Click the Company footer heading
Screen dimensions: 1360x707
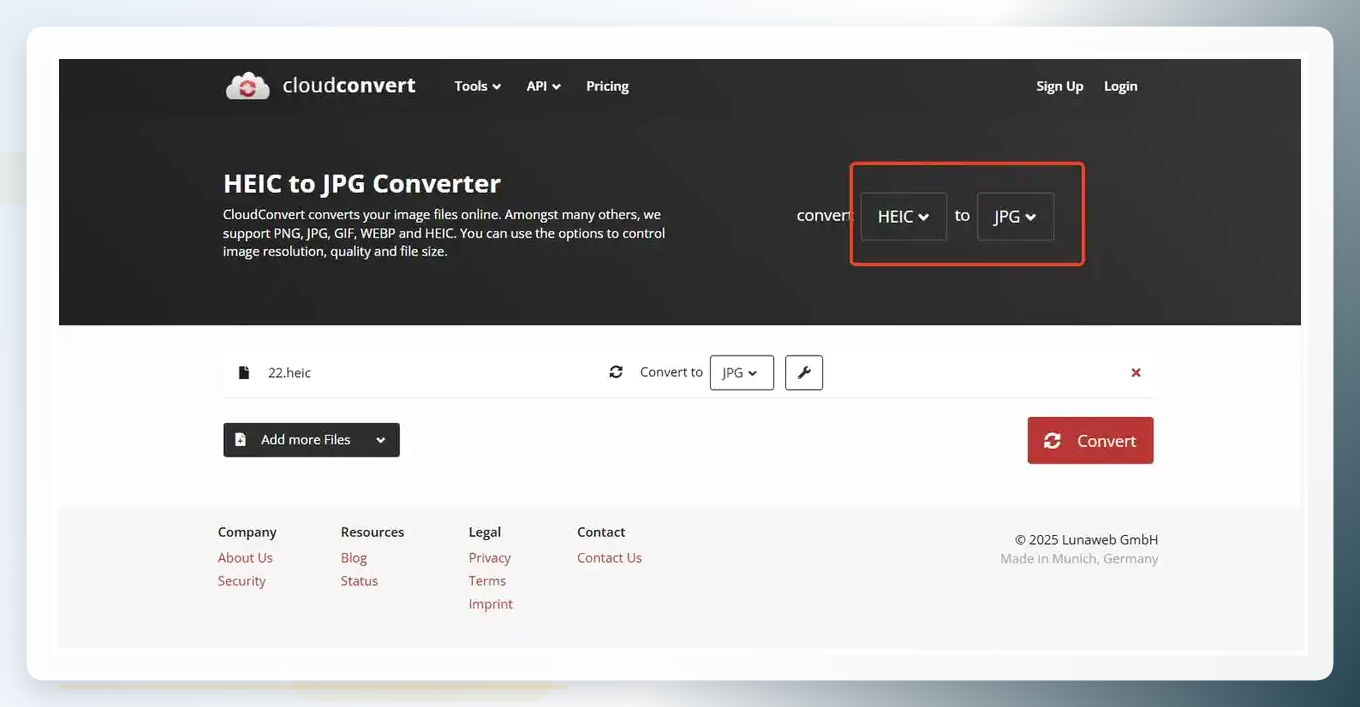247,532
